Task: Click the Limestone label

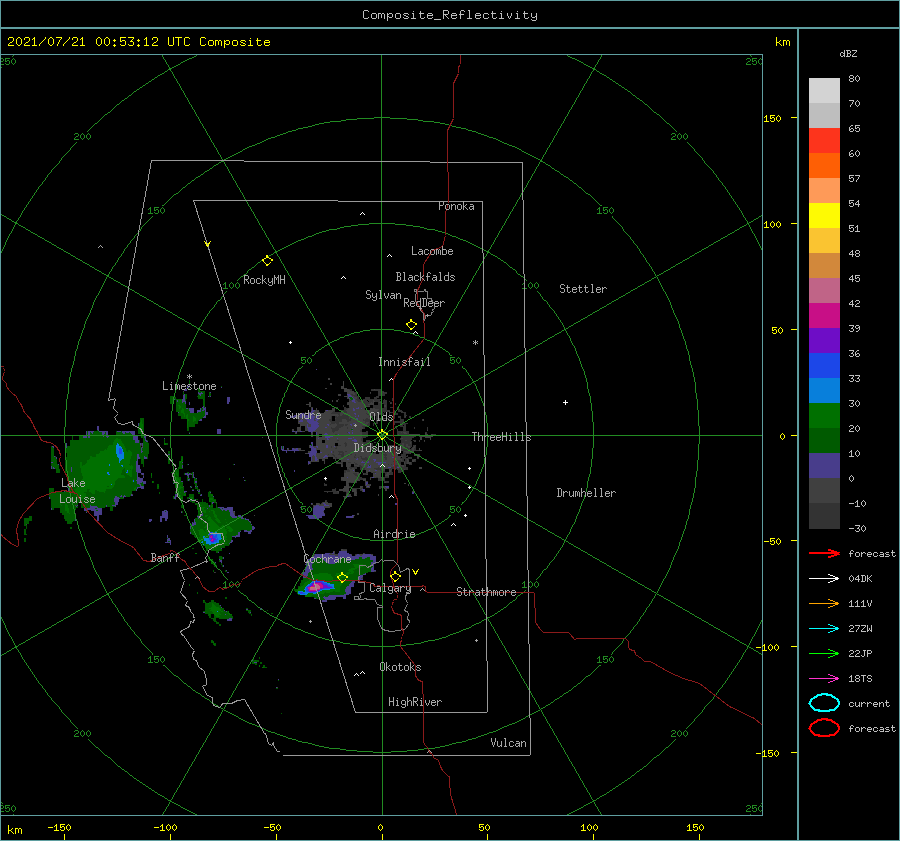Action: point(189,386)
